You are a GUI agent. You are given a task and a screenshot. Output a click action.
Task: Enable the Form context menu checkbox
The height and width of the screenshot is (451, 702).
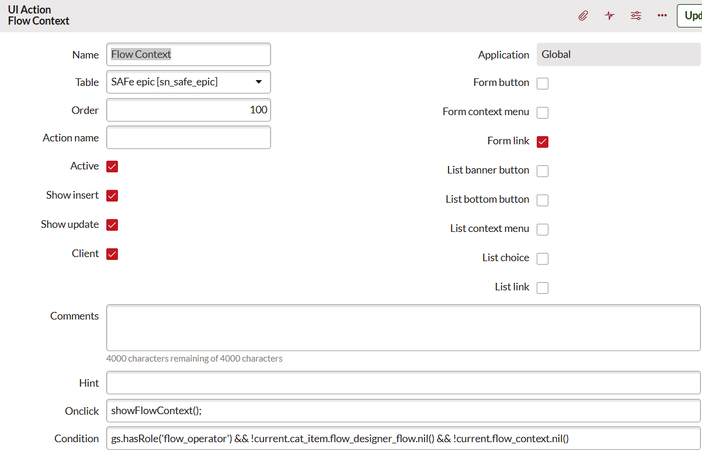543,112
